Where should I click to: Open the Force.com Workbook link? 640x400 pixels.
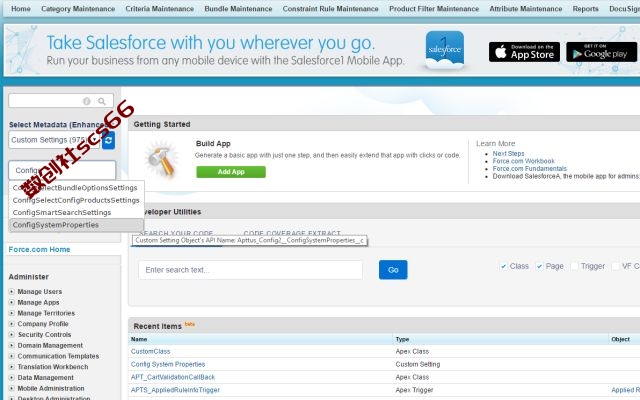tap(523, 161)
